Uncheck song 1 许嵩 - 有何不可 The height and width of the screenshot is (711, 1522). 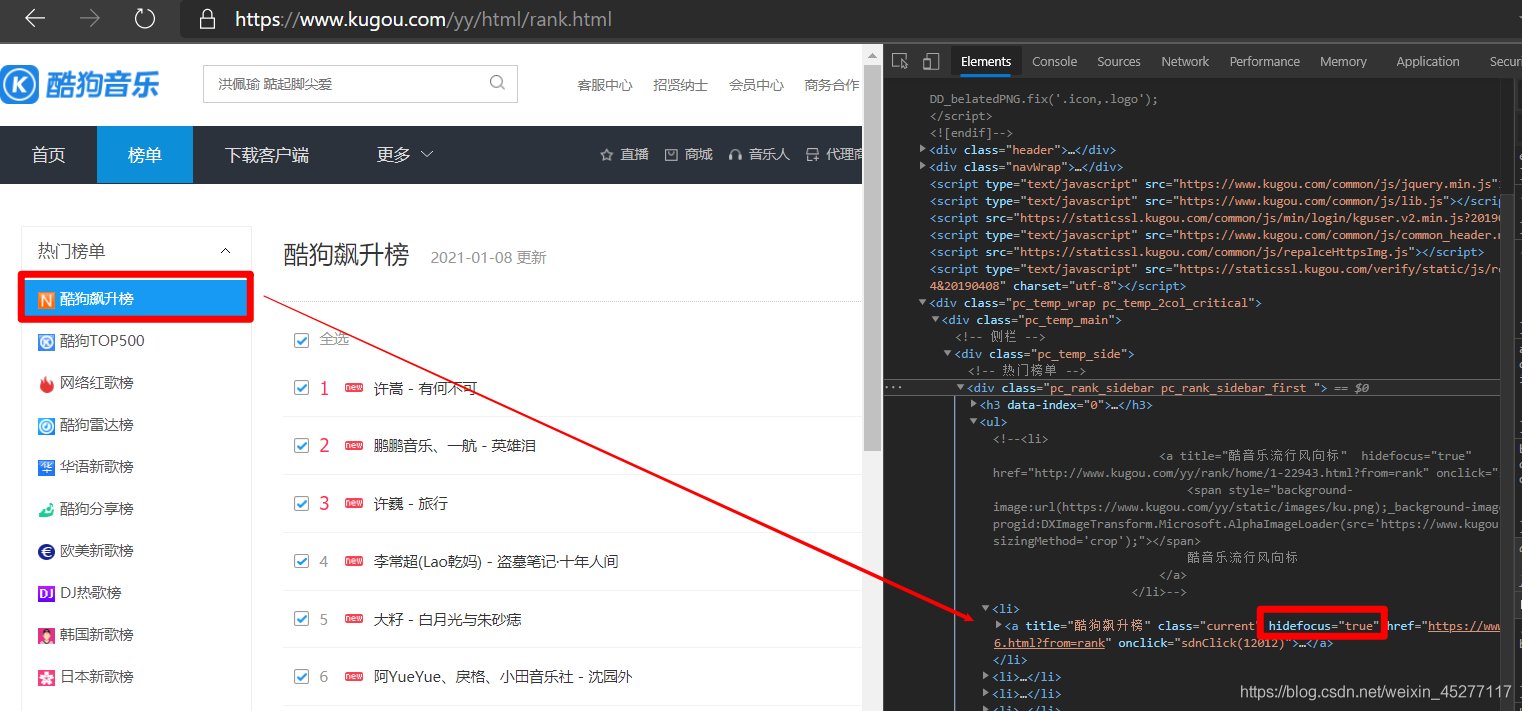tap(302, 388)
